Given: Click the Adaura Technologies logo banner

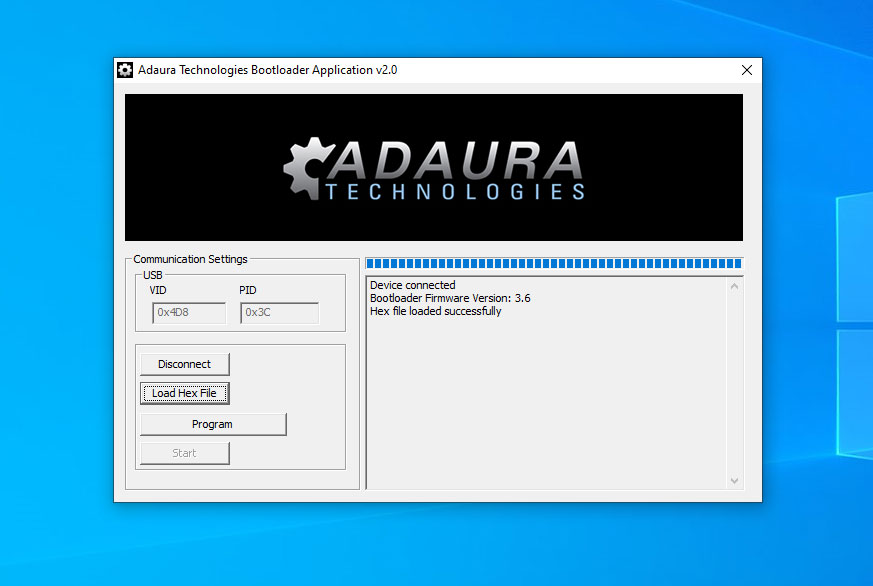Looking at the screenshot, I should tap(433, 167).
